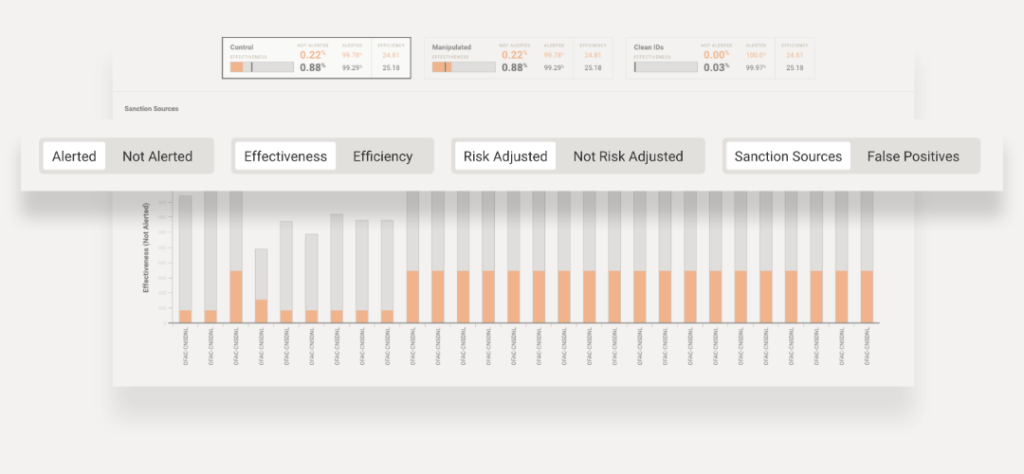The height and width of the screenshot is (474, 1024).
Task: Click 0.22% not alerted in Control card
Action: [312, 55]
